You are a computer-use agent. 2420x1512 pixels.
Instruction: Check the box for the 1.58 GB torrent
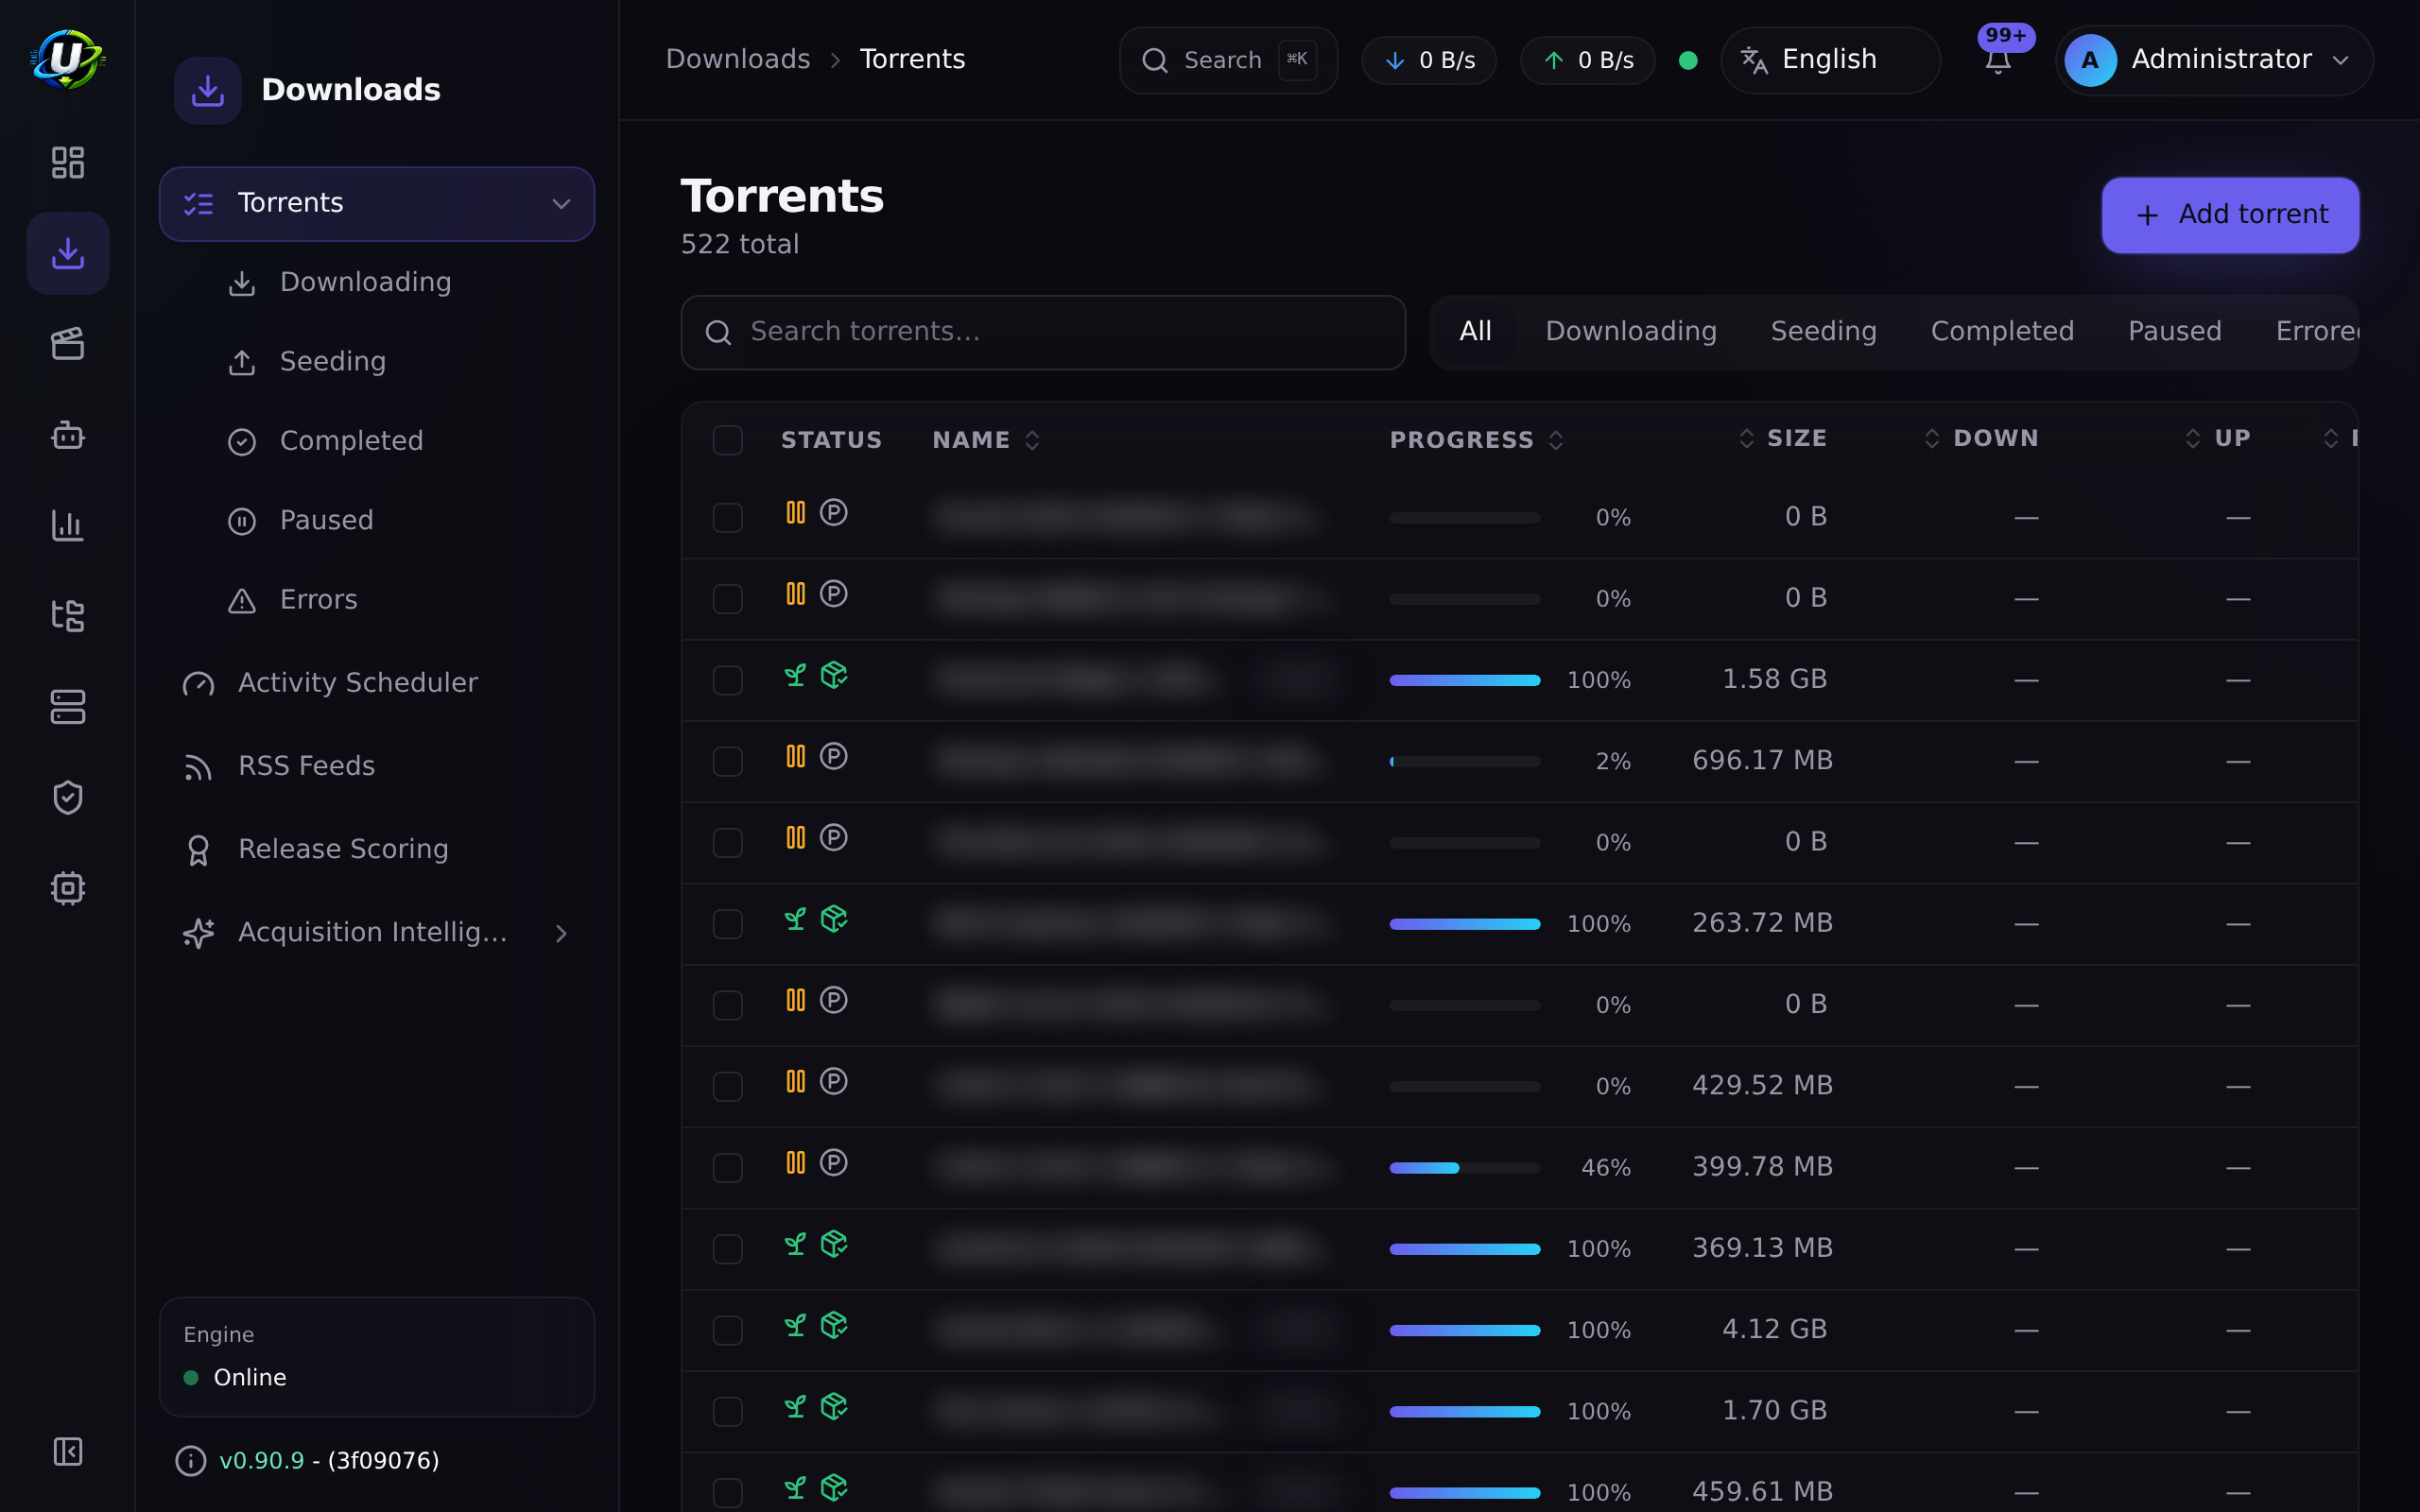(x=727, y=680)
